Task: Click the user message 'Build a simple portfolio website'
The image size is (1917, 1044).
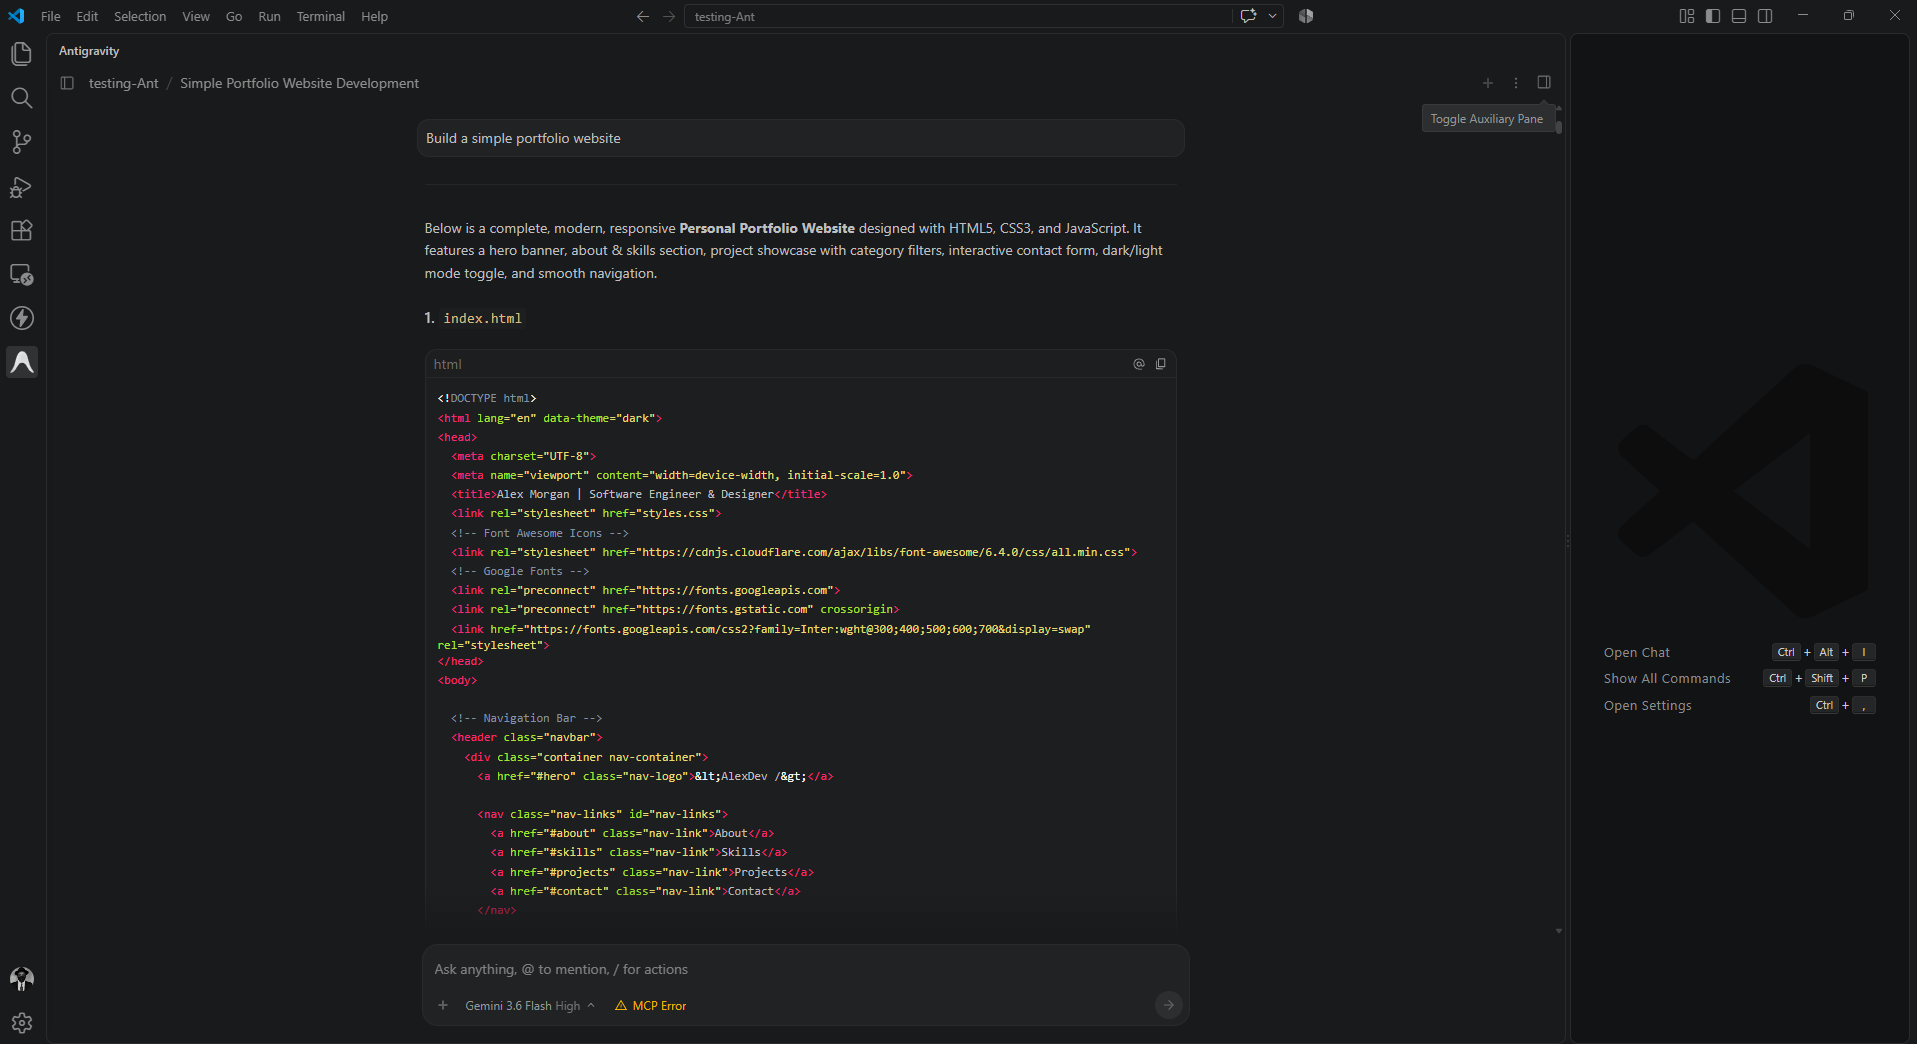Action: (800, 138)
